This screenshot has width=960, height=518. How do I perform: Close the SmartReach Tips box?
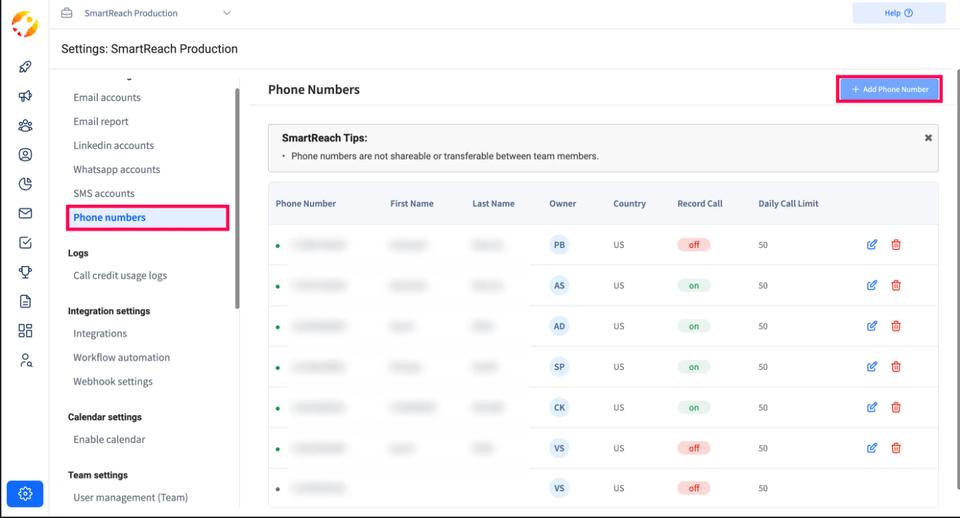[928, 138]
